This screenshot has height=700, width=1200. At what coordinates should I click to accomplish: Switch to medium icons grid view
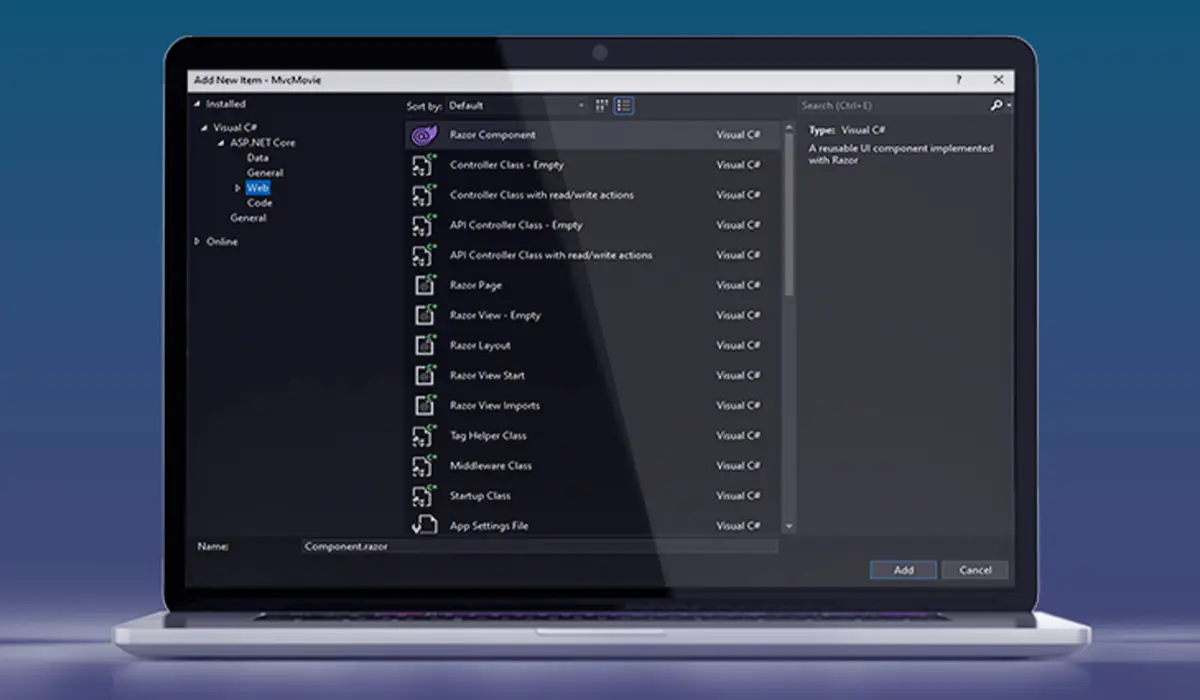tap(602, 105)
